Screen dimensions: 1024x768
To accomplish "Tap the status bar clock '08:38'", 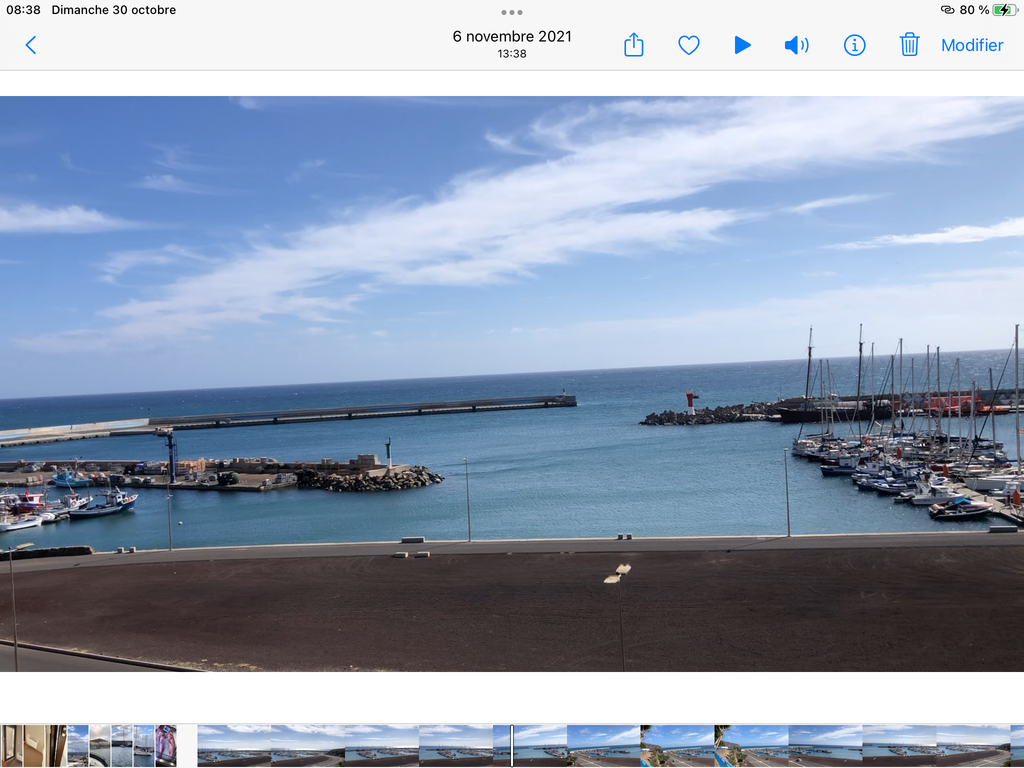I will 24,10.
